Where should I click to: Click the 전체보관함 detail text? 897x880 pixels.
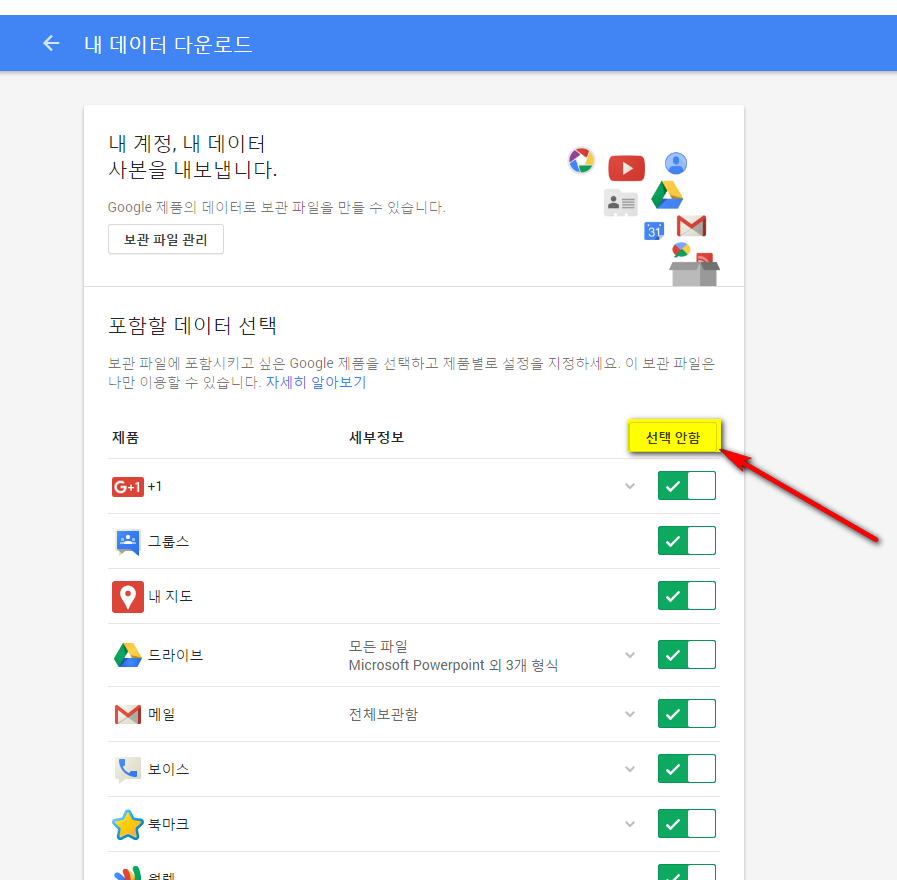click(383, 714)
